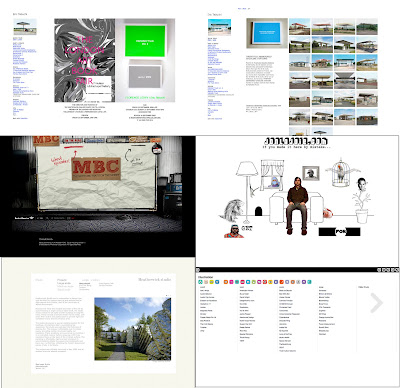Open the first gas station photo in the grid

[x=299, y=27]
